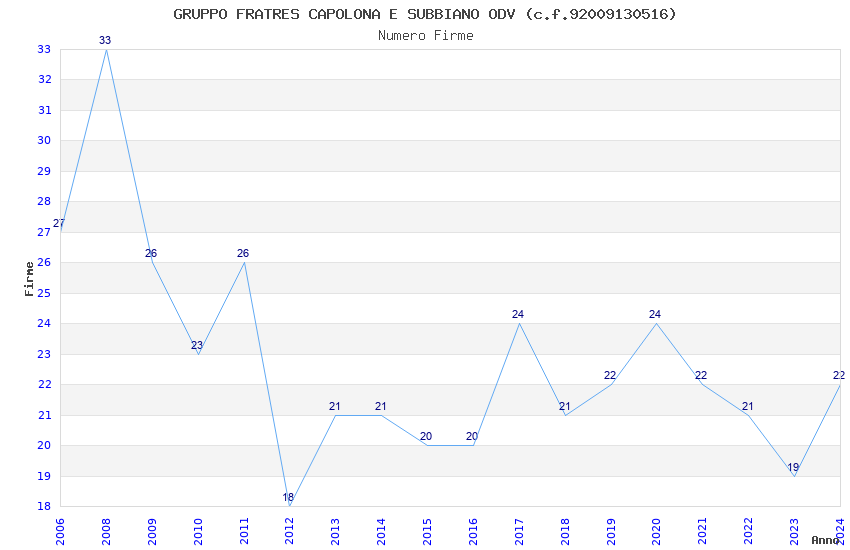Screen dimensions: 850x550
Task: Click the data label 26 at the 2011 point
Action: [x=243, y=253]
